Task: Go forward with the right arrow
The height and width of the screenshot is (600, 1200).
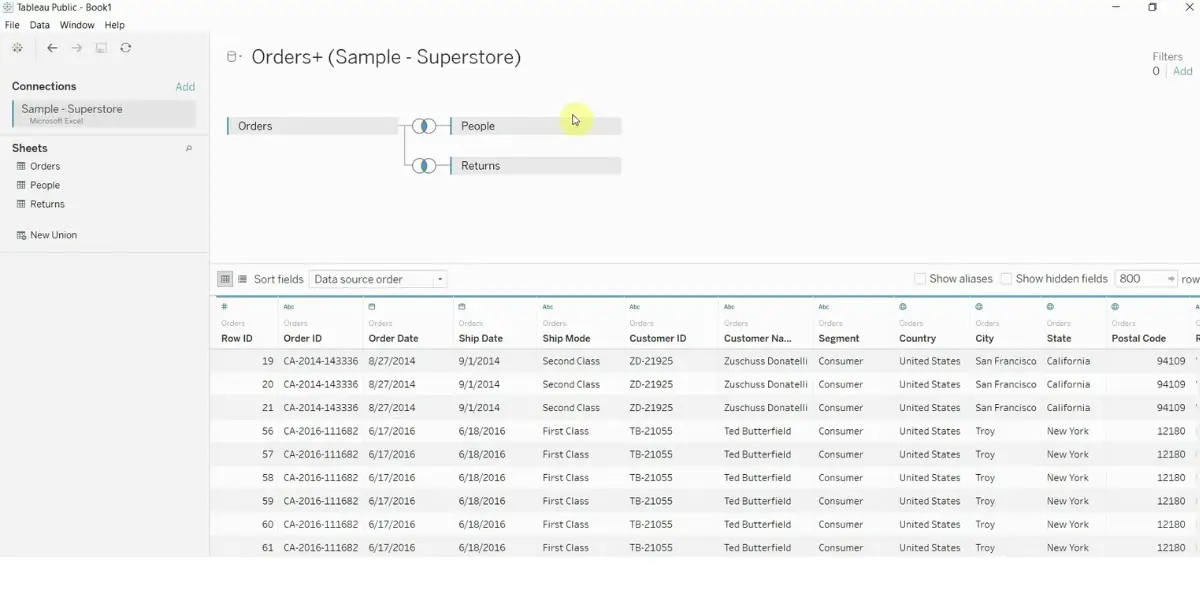Action: pos(76,48)
